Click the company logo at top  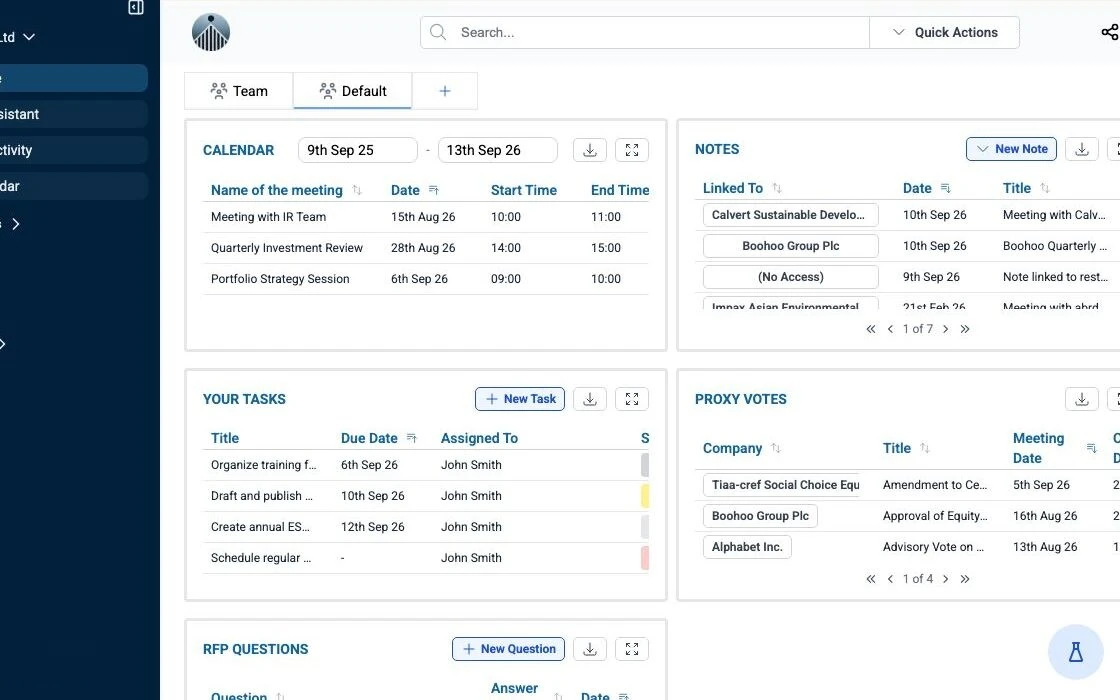click(211, 32)
